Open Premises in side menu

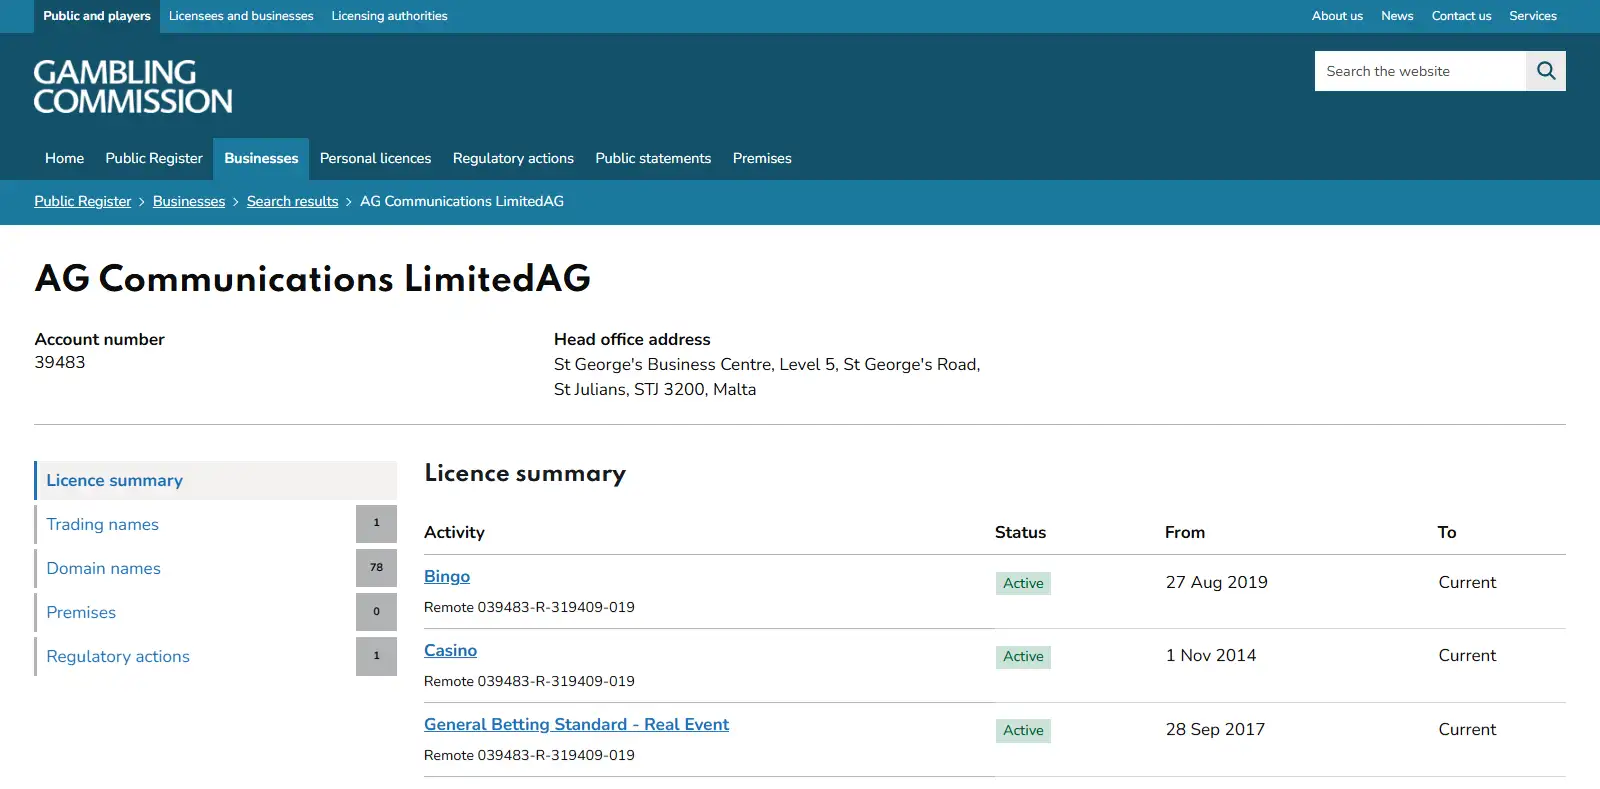81,612
